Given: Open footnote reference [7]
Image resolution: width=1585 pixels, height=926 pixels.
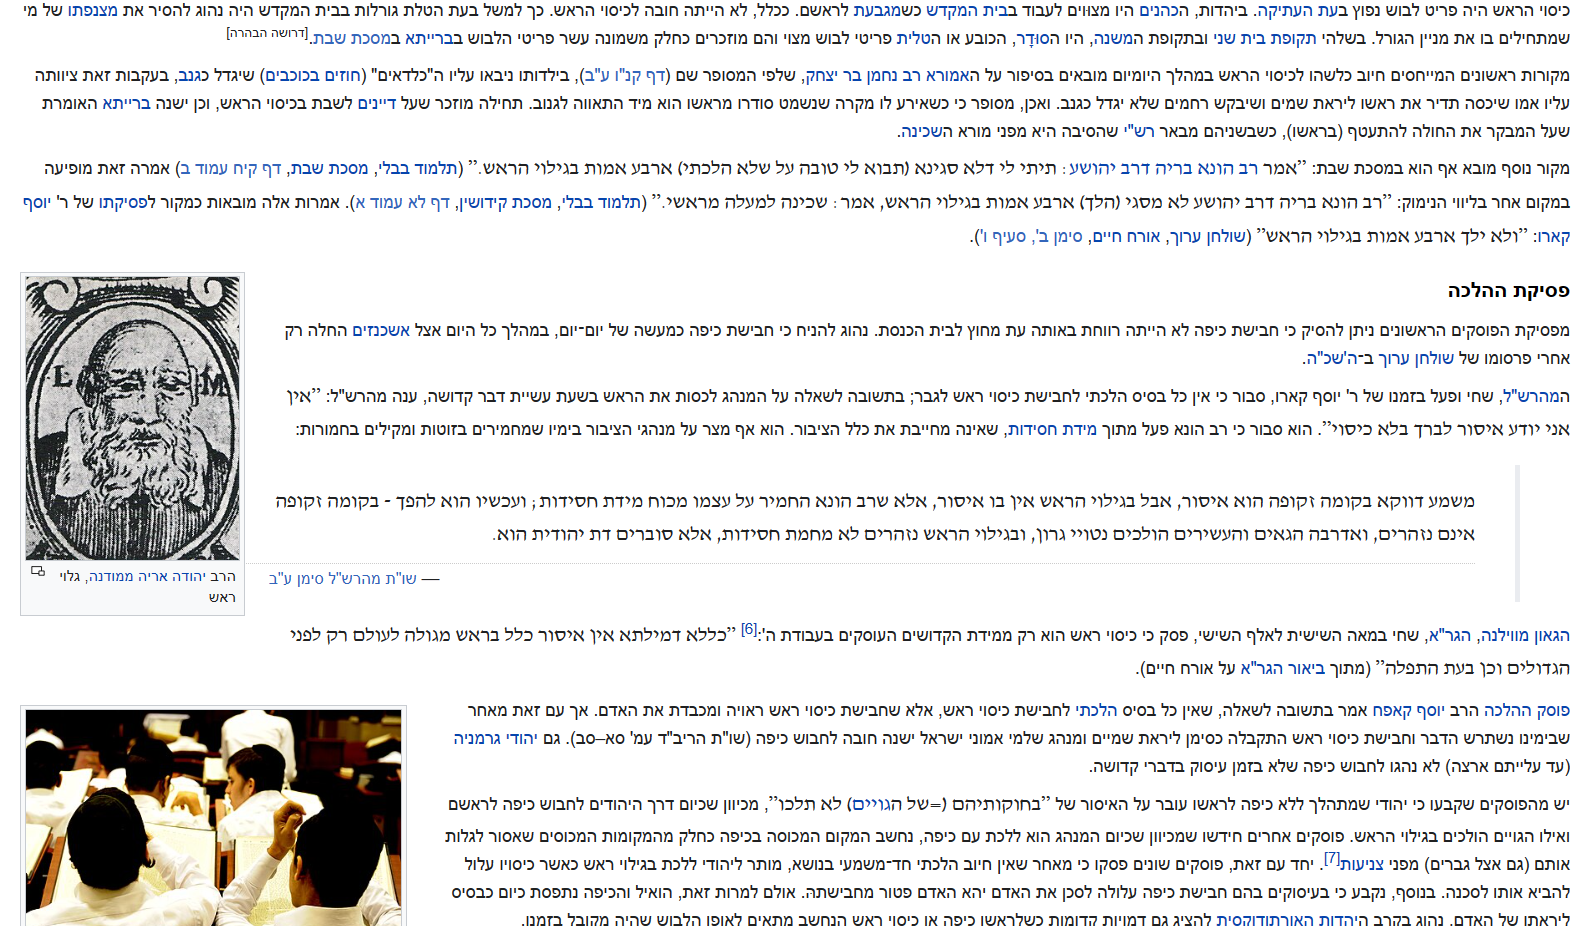Looking at the screenshot, I should 1332,858.
